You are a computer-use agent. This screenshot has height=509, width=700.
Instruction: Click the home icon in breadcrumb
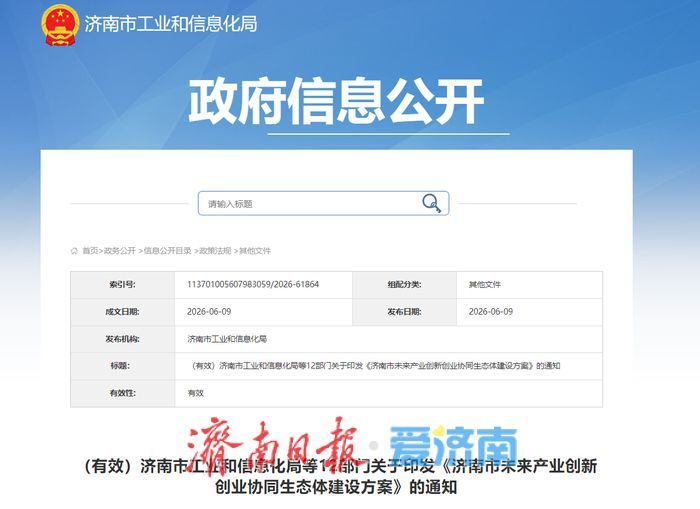pos(74,251)
